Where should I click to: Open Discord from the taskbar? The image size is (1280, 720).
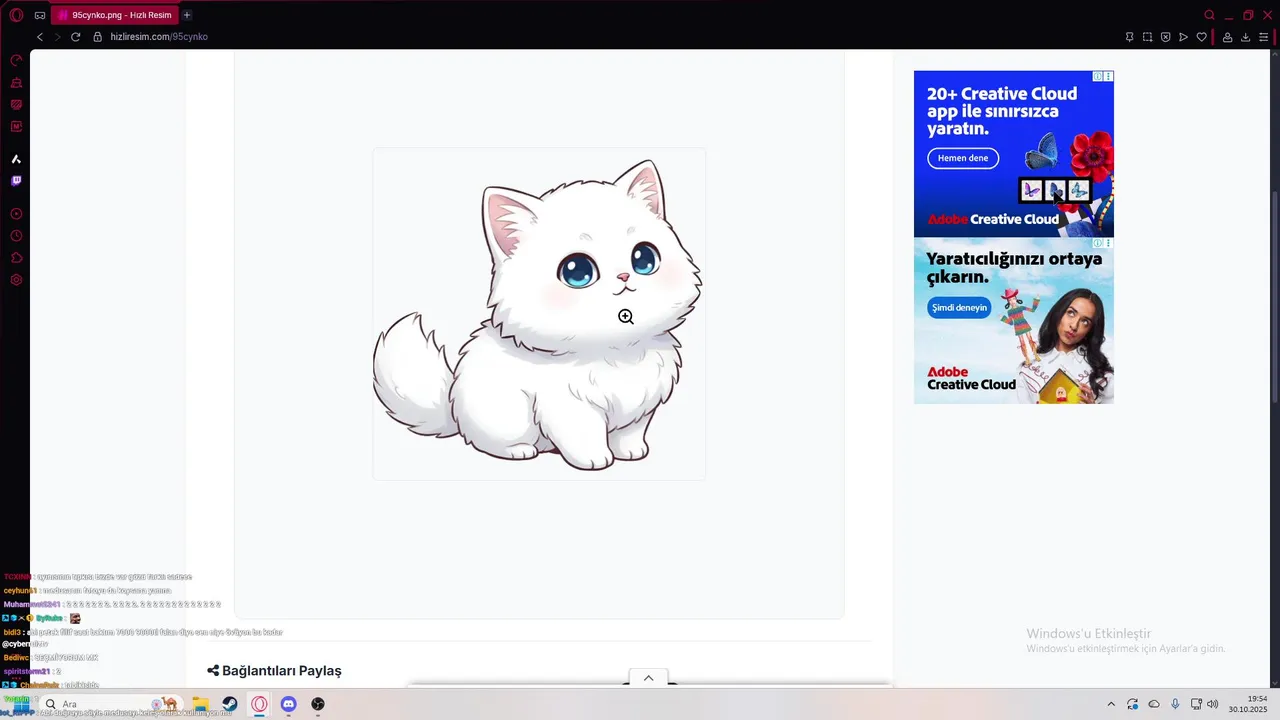(288, 704)
